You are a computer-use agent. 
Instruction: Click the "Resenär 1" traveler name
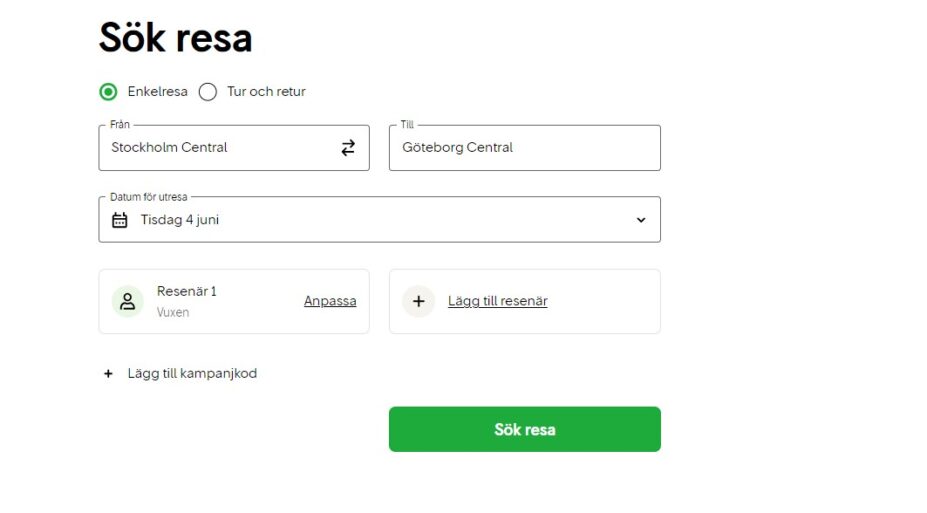(187, 292)
